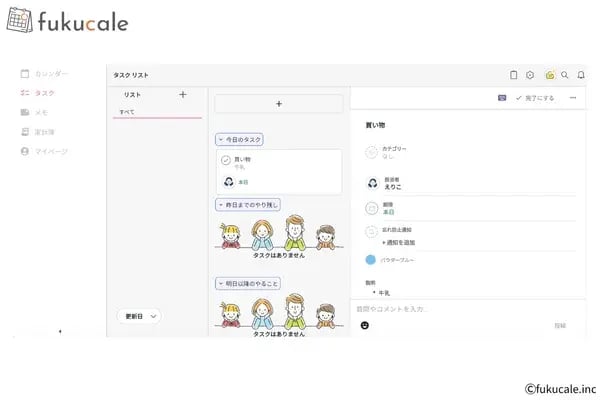Click the category circle icon under カテゴリー
This screenshot has height=400, width=600.
372,153
